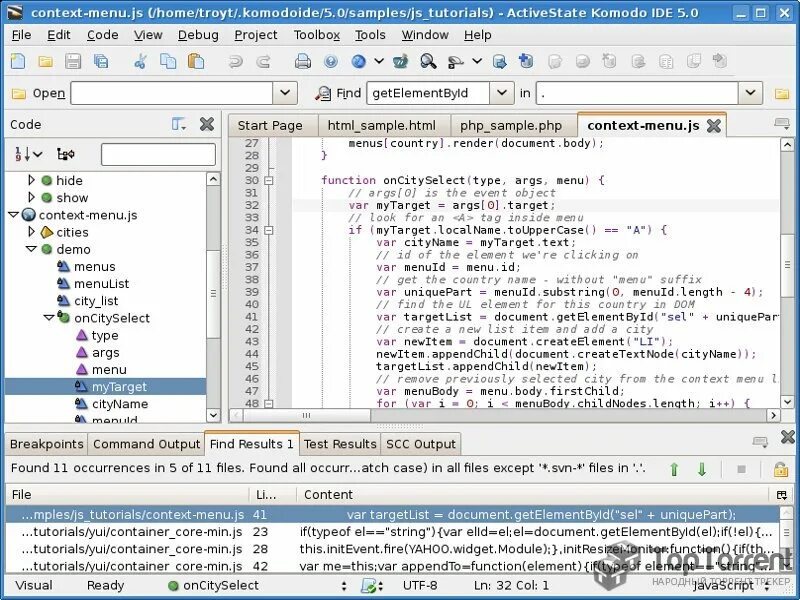Screen dimensions: 800x600
Task: Close the bottom output pane
Action: pyautogui.click(x=788, y=437)
